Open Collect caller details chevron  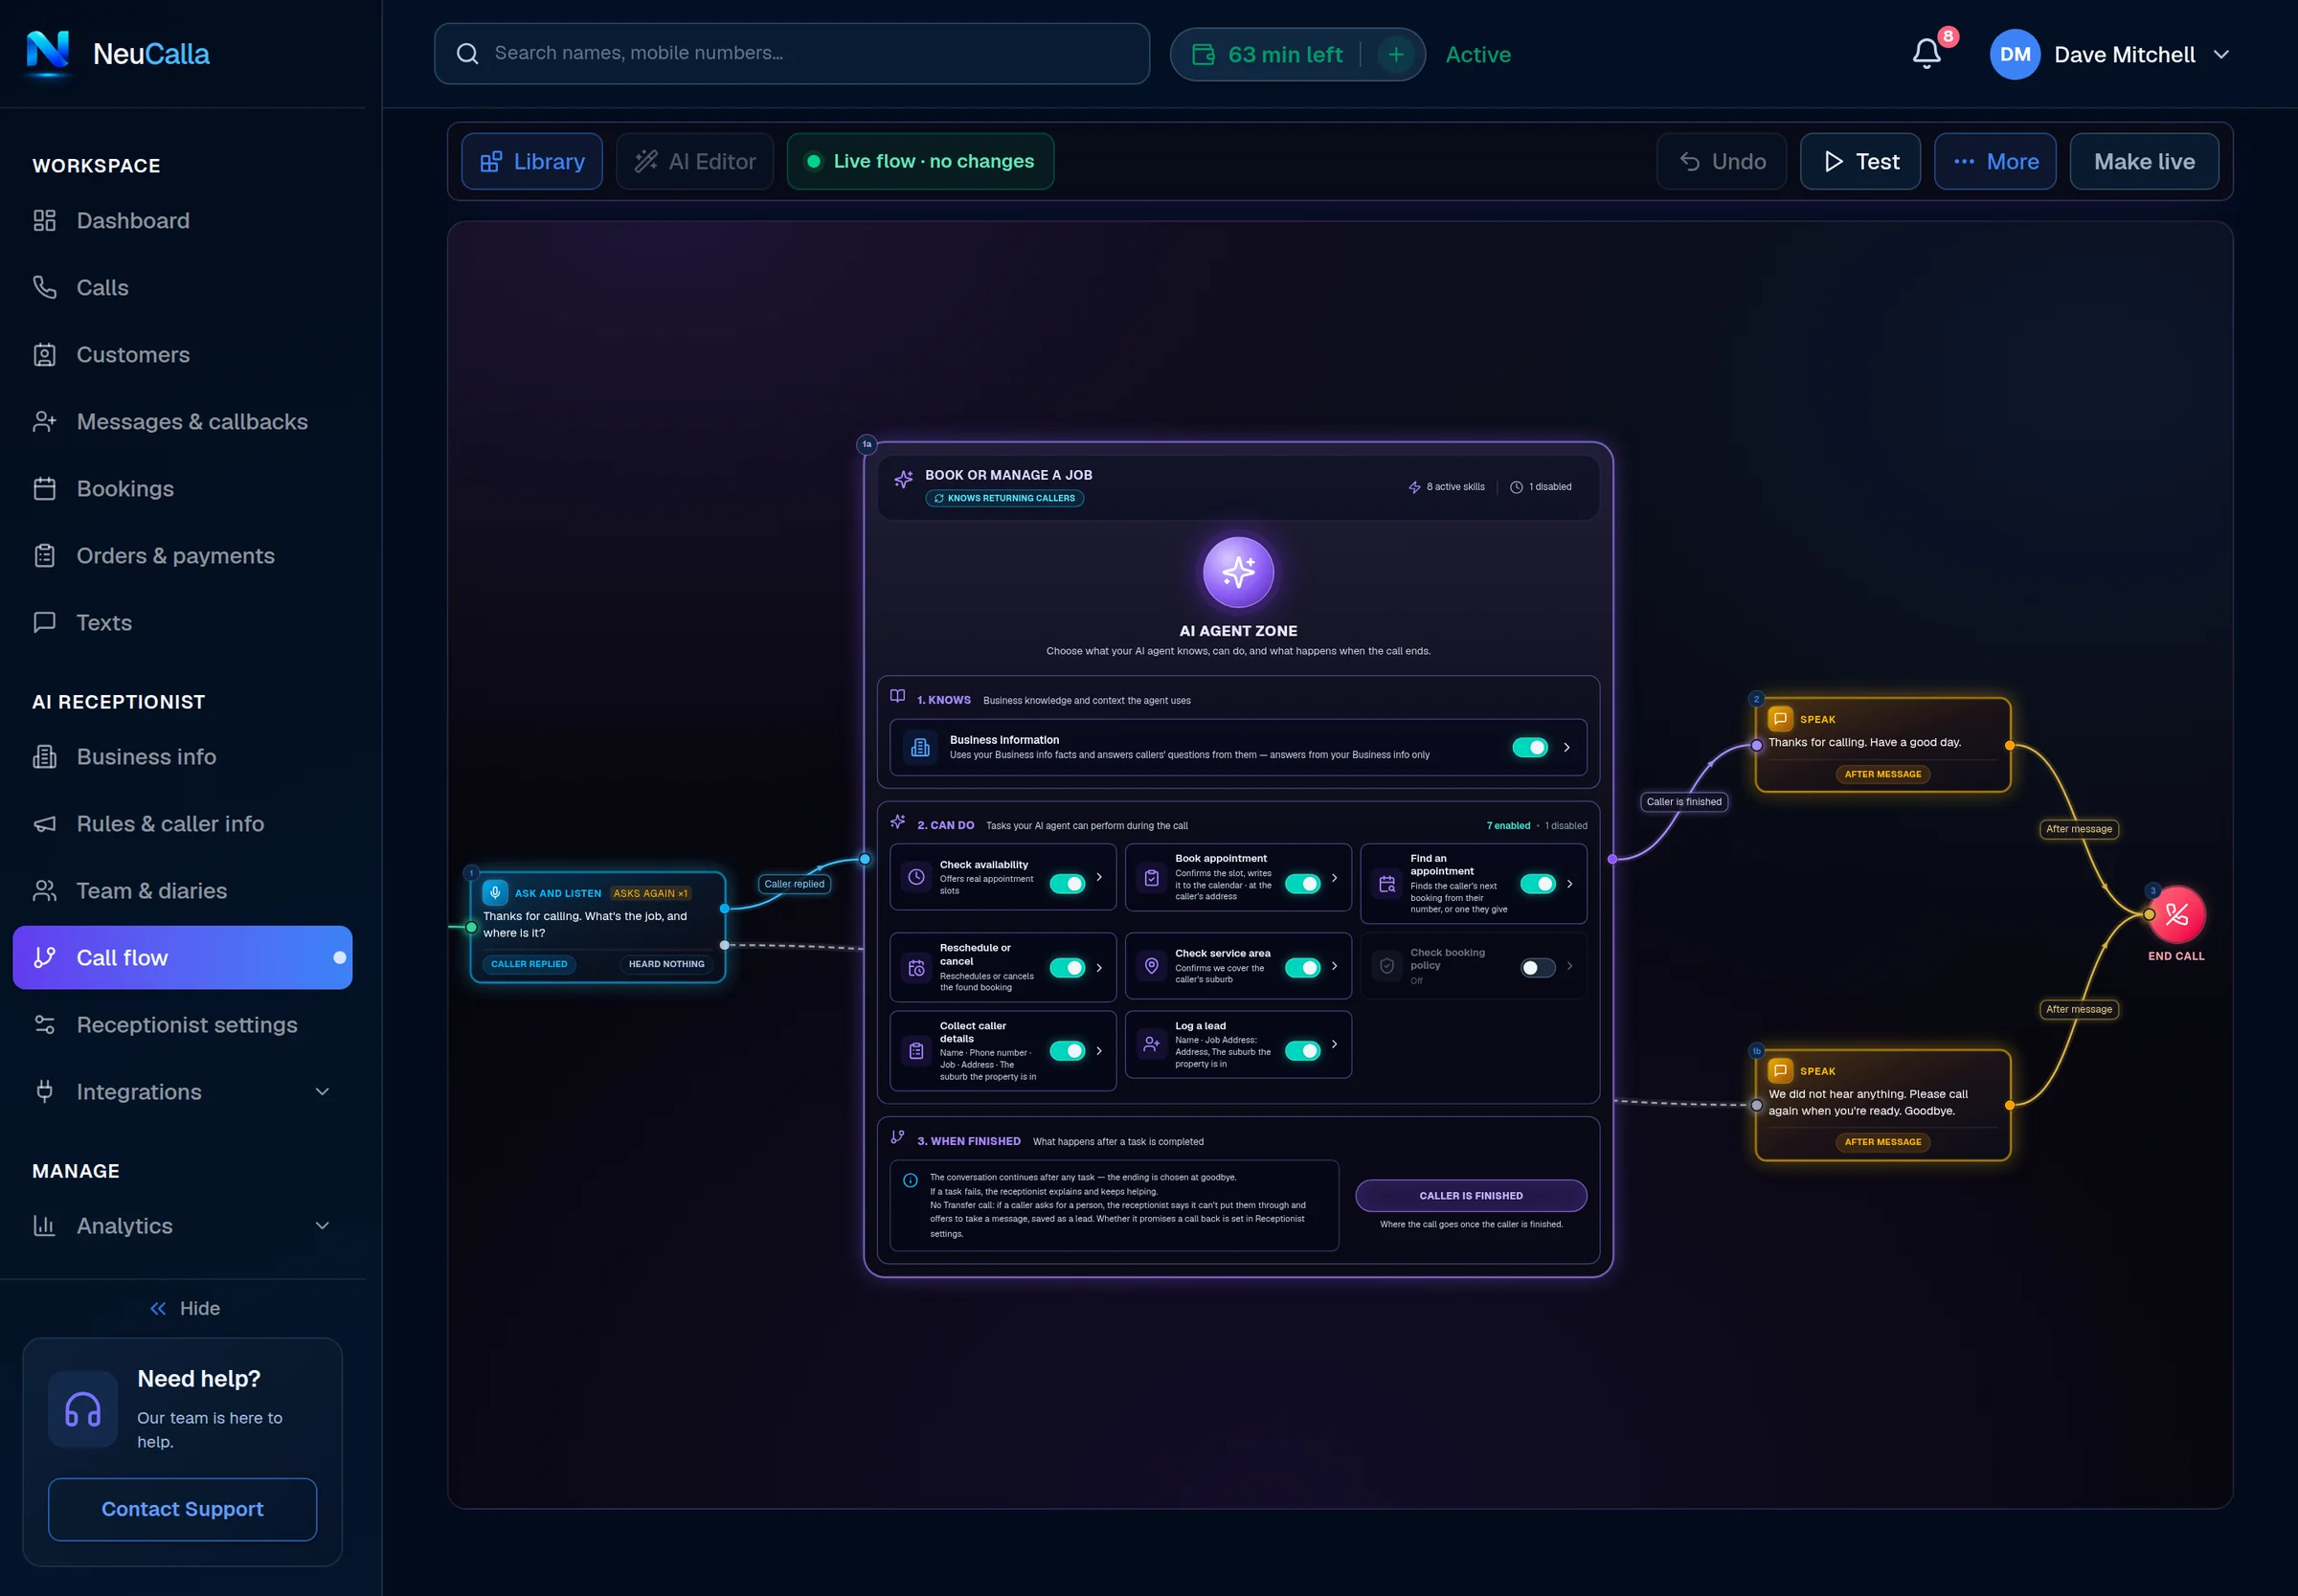(x=1099, y=1050)
